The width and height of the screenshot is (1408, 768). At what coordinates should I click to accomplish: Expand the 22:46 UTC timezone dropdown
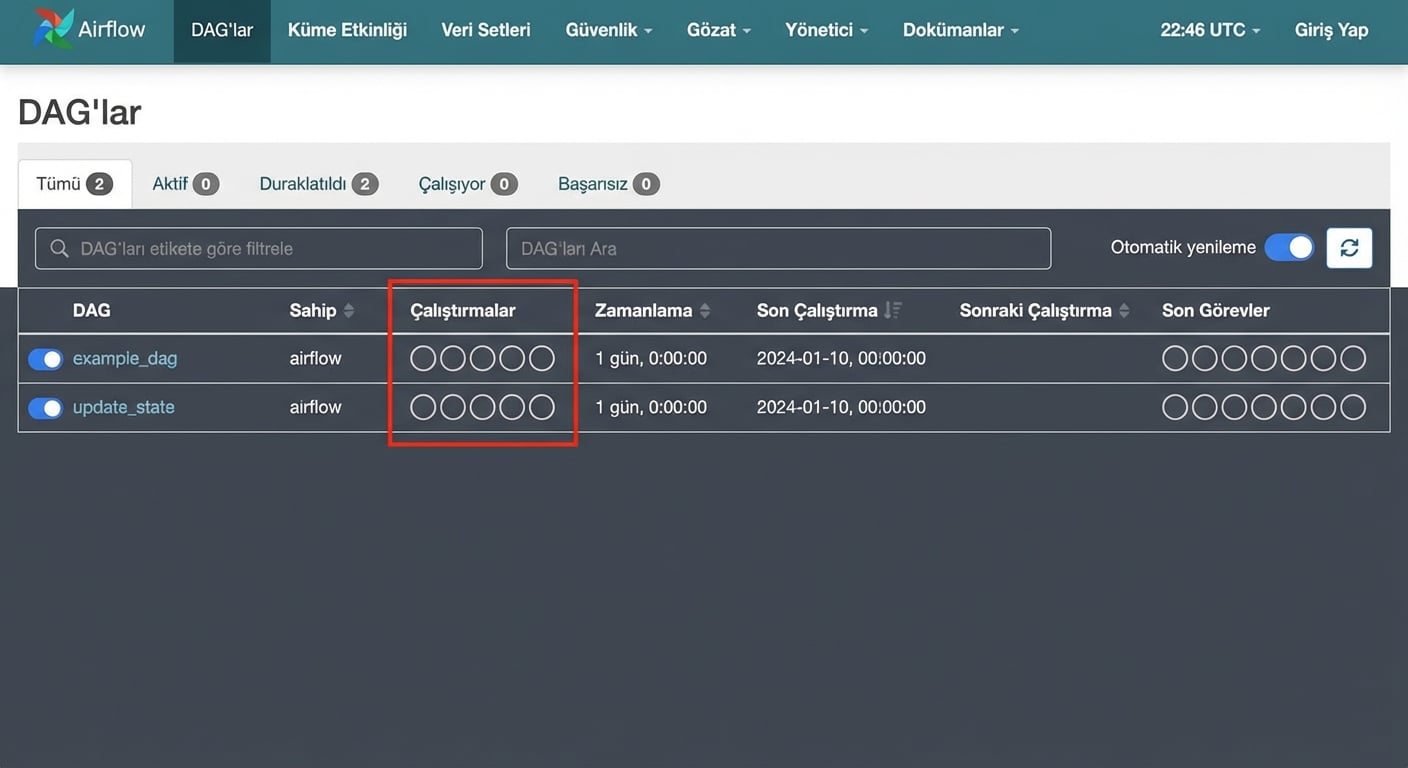pyautogui.click(x=1210, y=30)
